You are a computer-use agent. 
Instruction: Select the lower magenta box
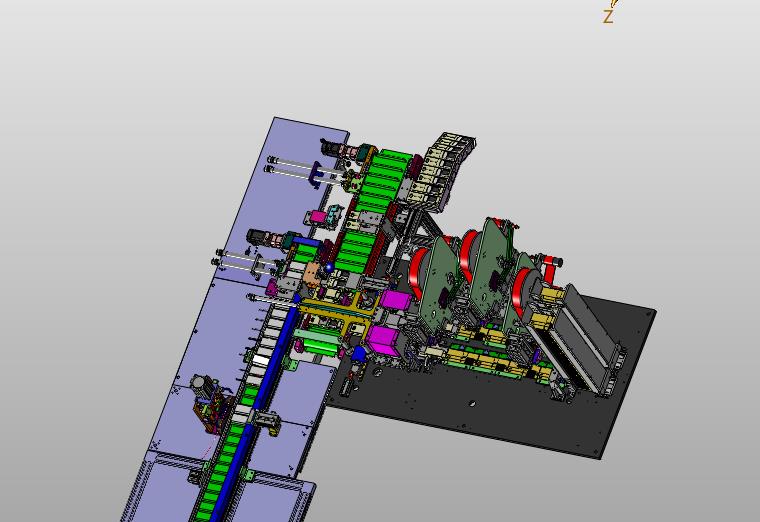[x=382, y=340]
